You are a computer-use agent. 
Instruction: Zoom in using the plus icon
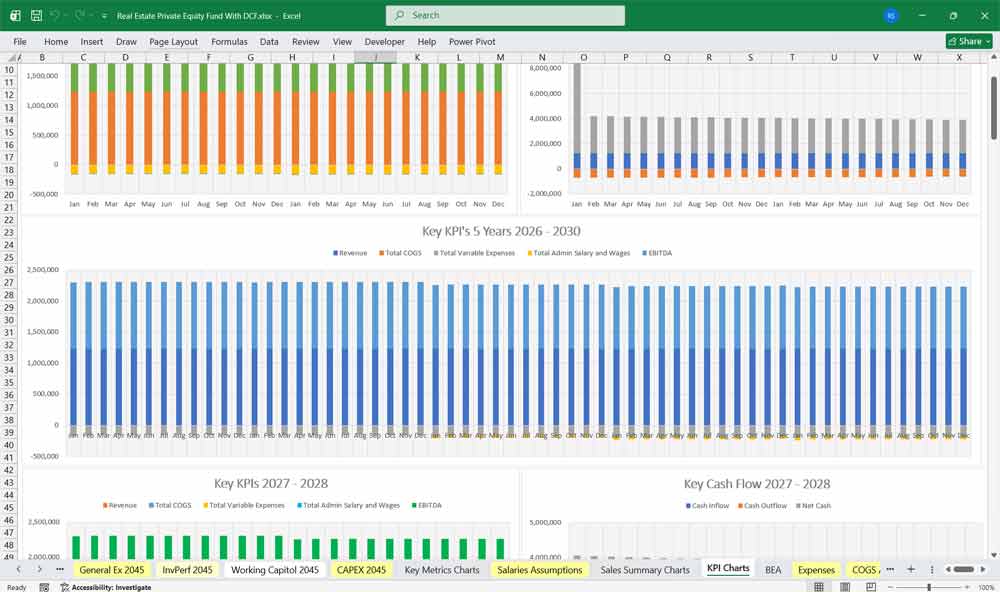tap(966, 587)
